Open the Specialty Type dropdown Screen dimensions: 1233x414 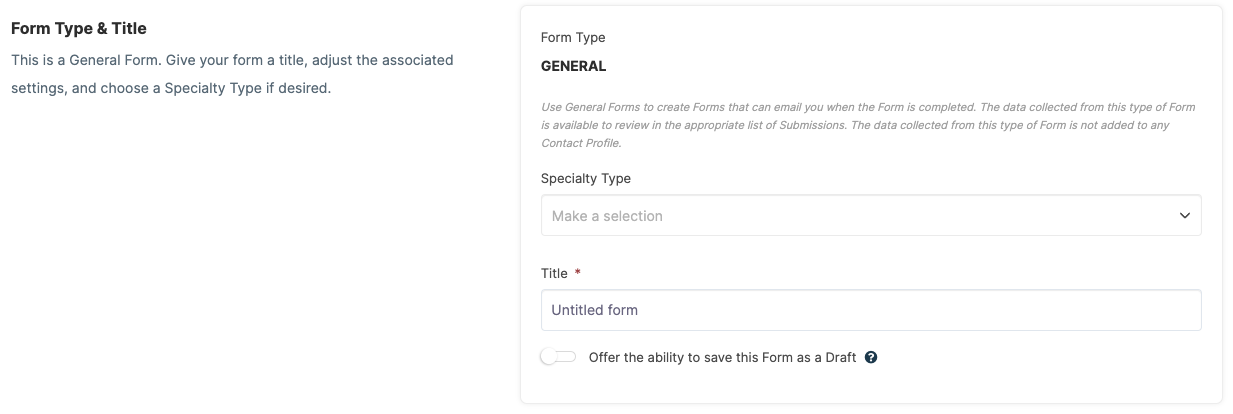[x=871, y=216]
